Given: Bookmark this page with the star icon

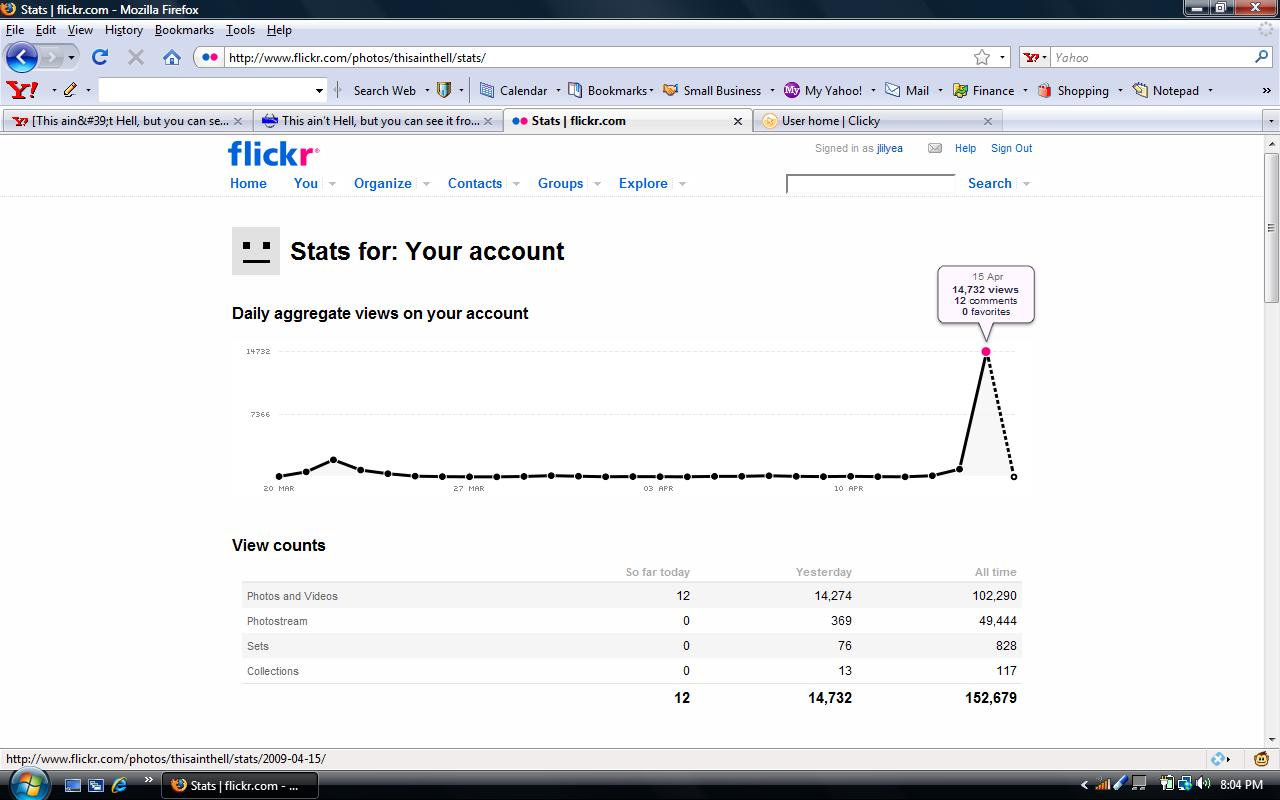Looking at the screenshot, I should (x=982, y=57).
